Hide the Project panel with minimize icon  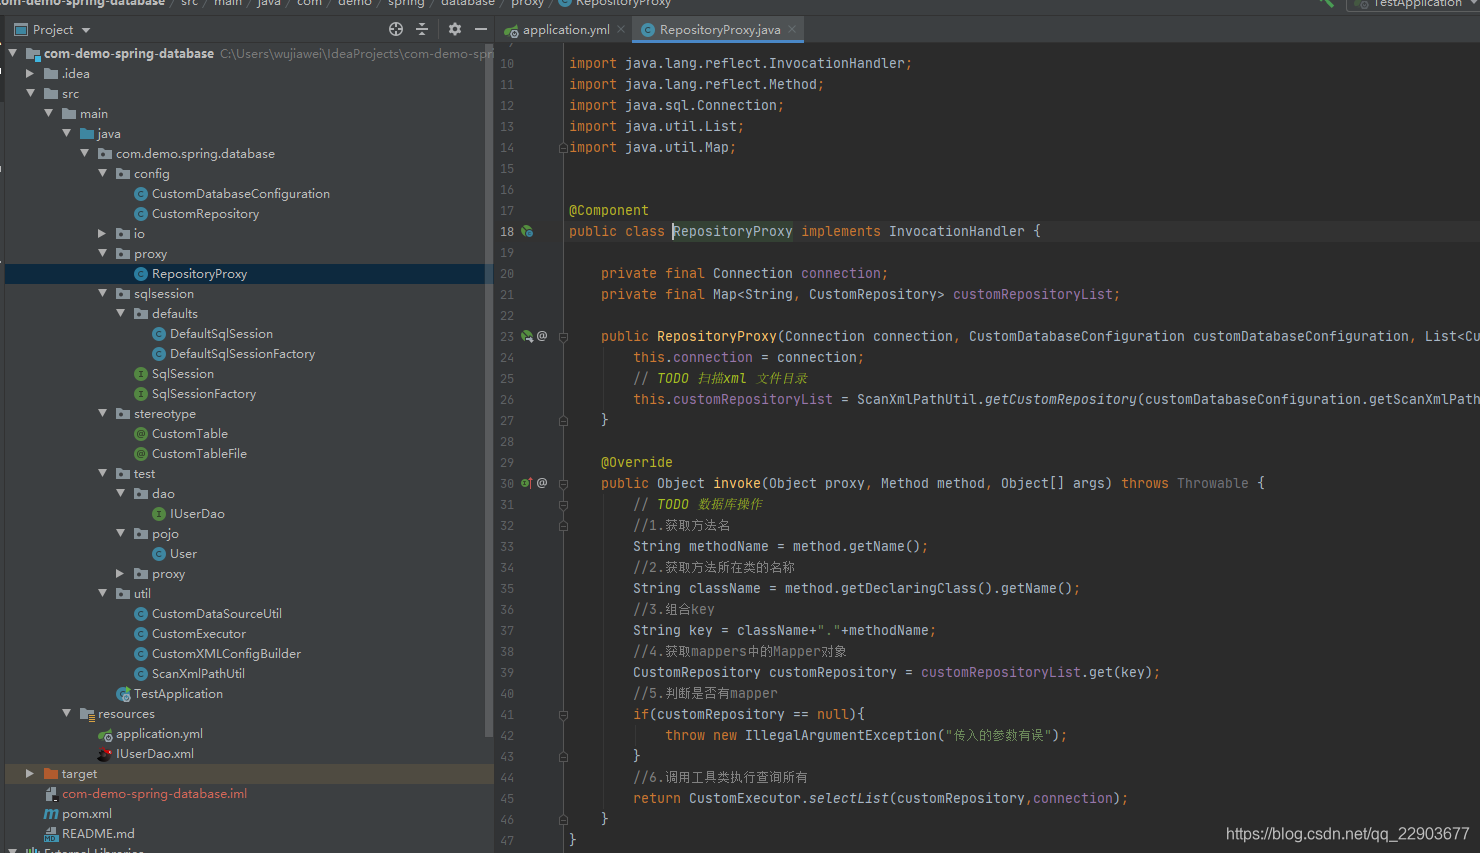[x=481, y=29]
